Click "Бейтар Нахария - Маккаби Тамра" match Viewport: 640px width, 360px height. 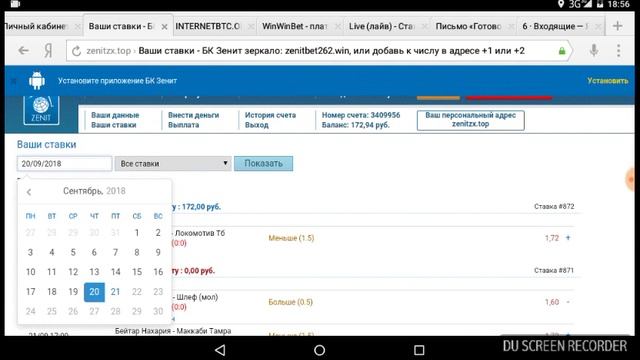click(173, 331)
